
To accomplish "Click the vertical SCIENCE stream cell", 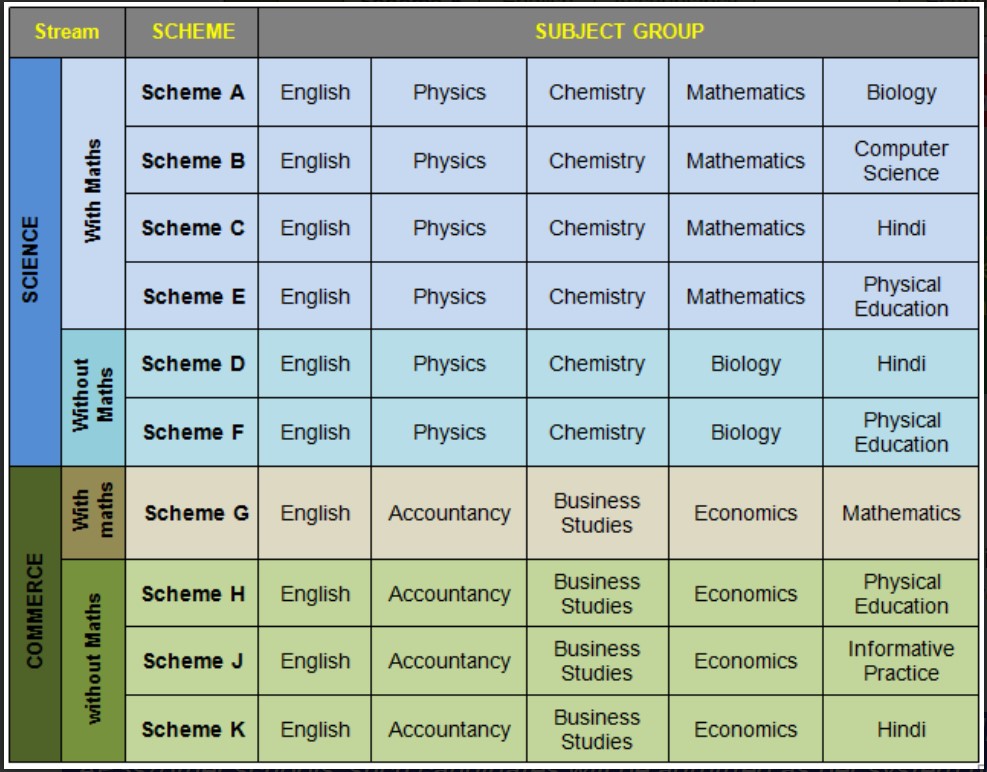I will click(x=33, y=260).
